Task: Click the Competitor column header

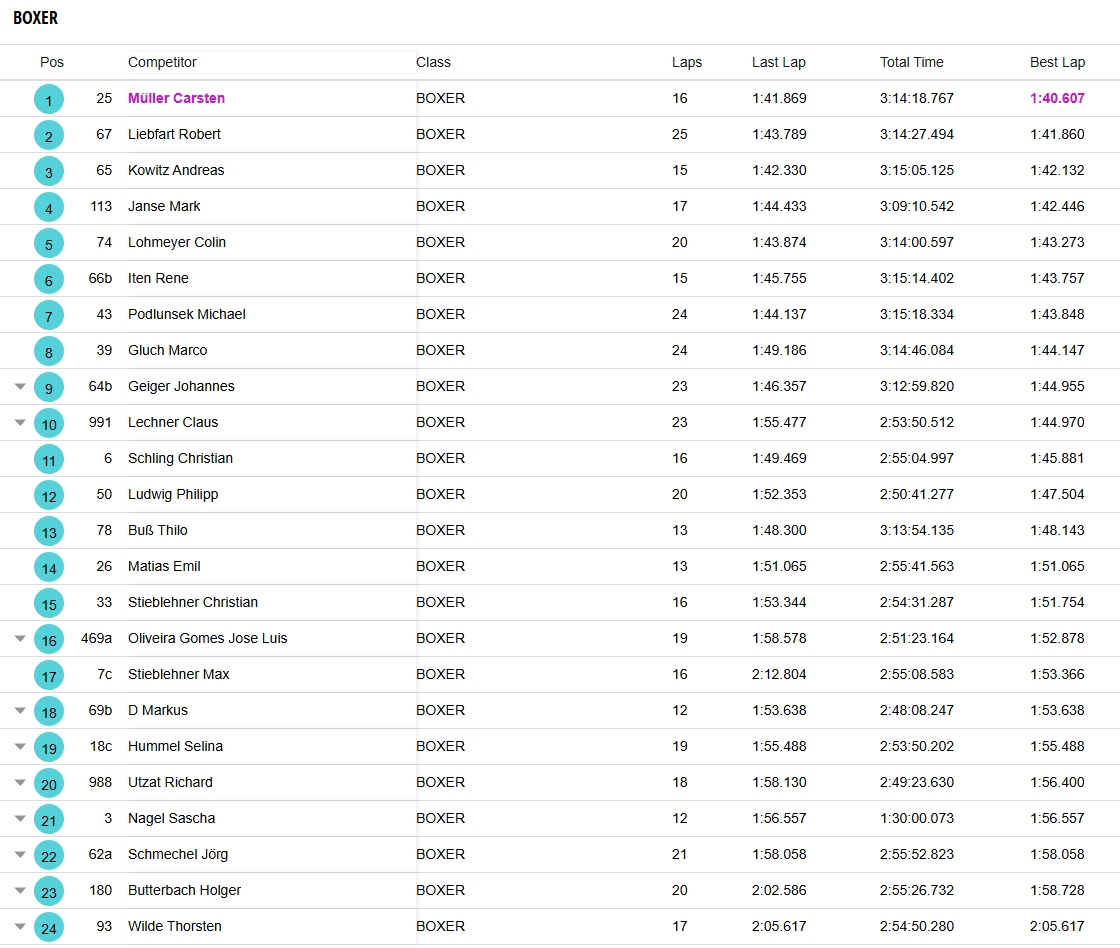Action: [x=162, y=62]
